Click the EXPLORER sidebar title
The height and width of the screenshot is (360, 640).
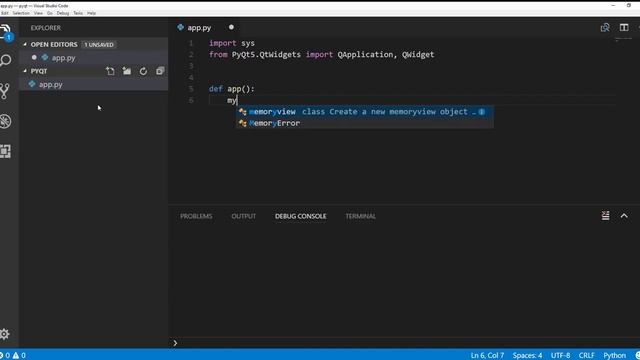coord(46,28)
